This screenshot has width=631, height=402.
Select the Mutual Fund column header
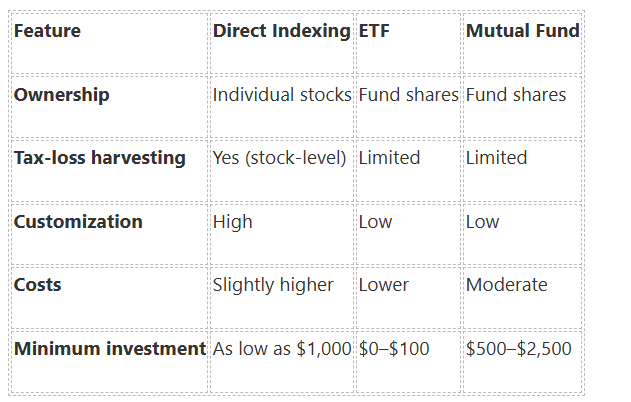click(x=522, y=31)
